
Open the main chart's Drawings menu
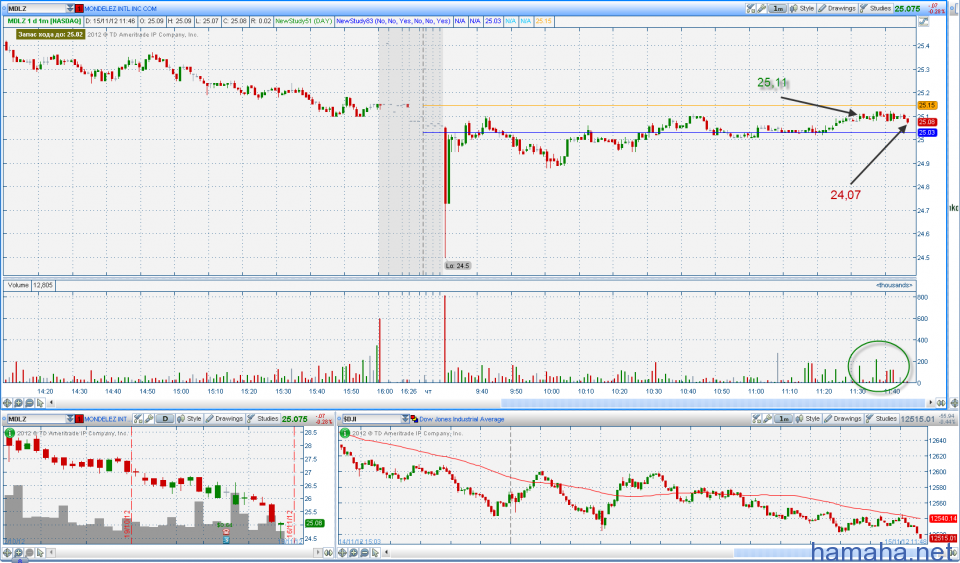tap(837, 9)
